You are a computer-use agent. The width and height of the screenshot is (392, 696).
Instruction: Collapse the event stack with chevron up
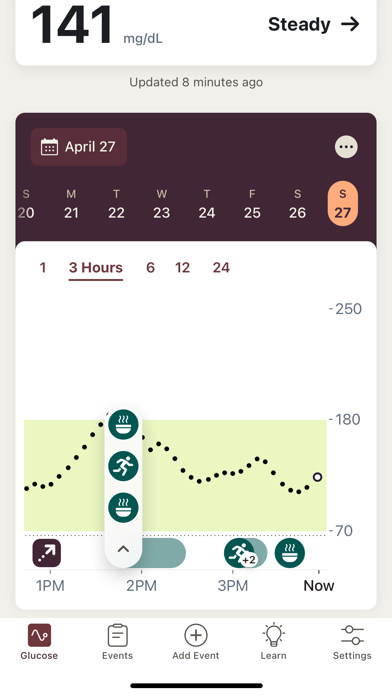(123, 549)
